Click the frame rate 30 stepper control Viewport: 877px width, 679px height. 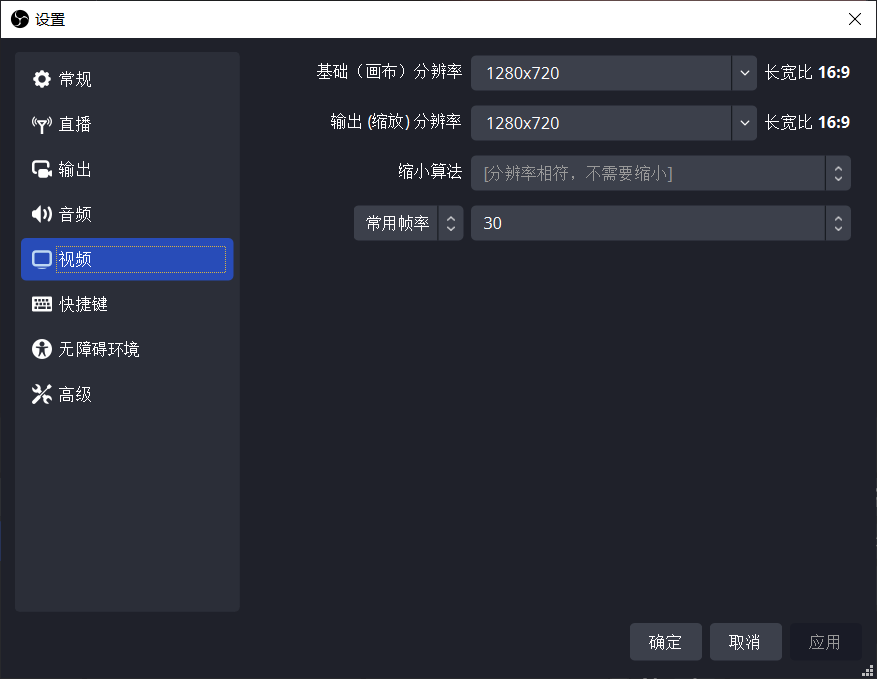838,222
